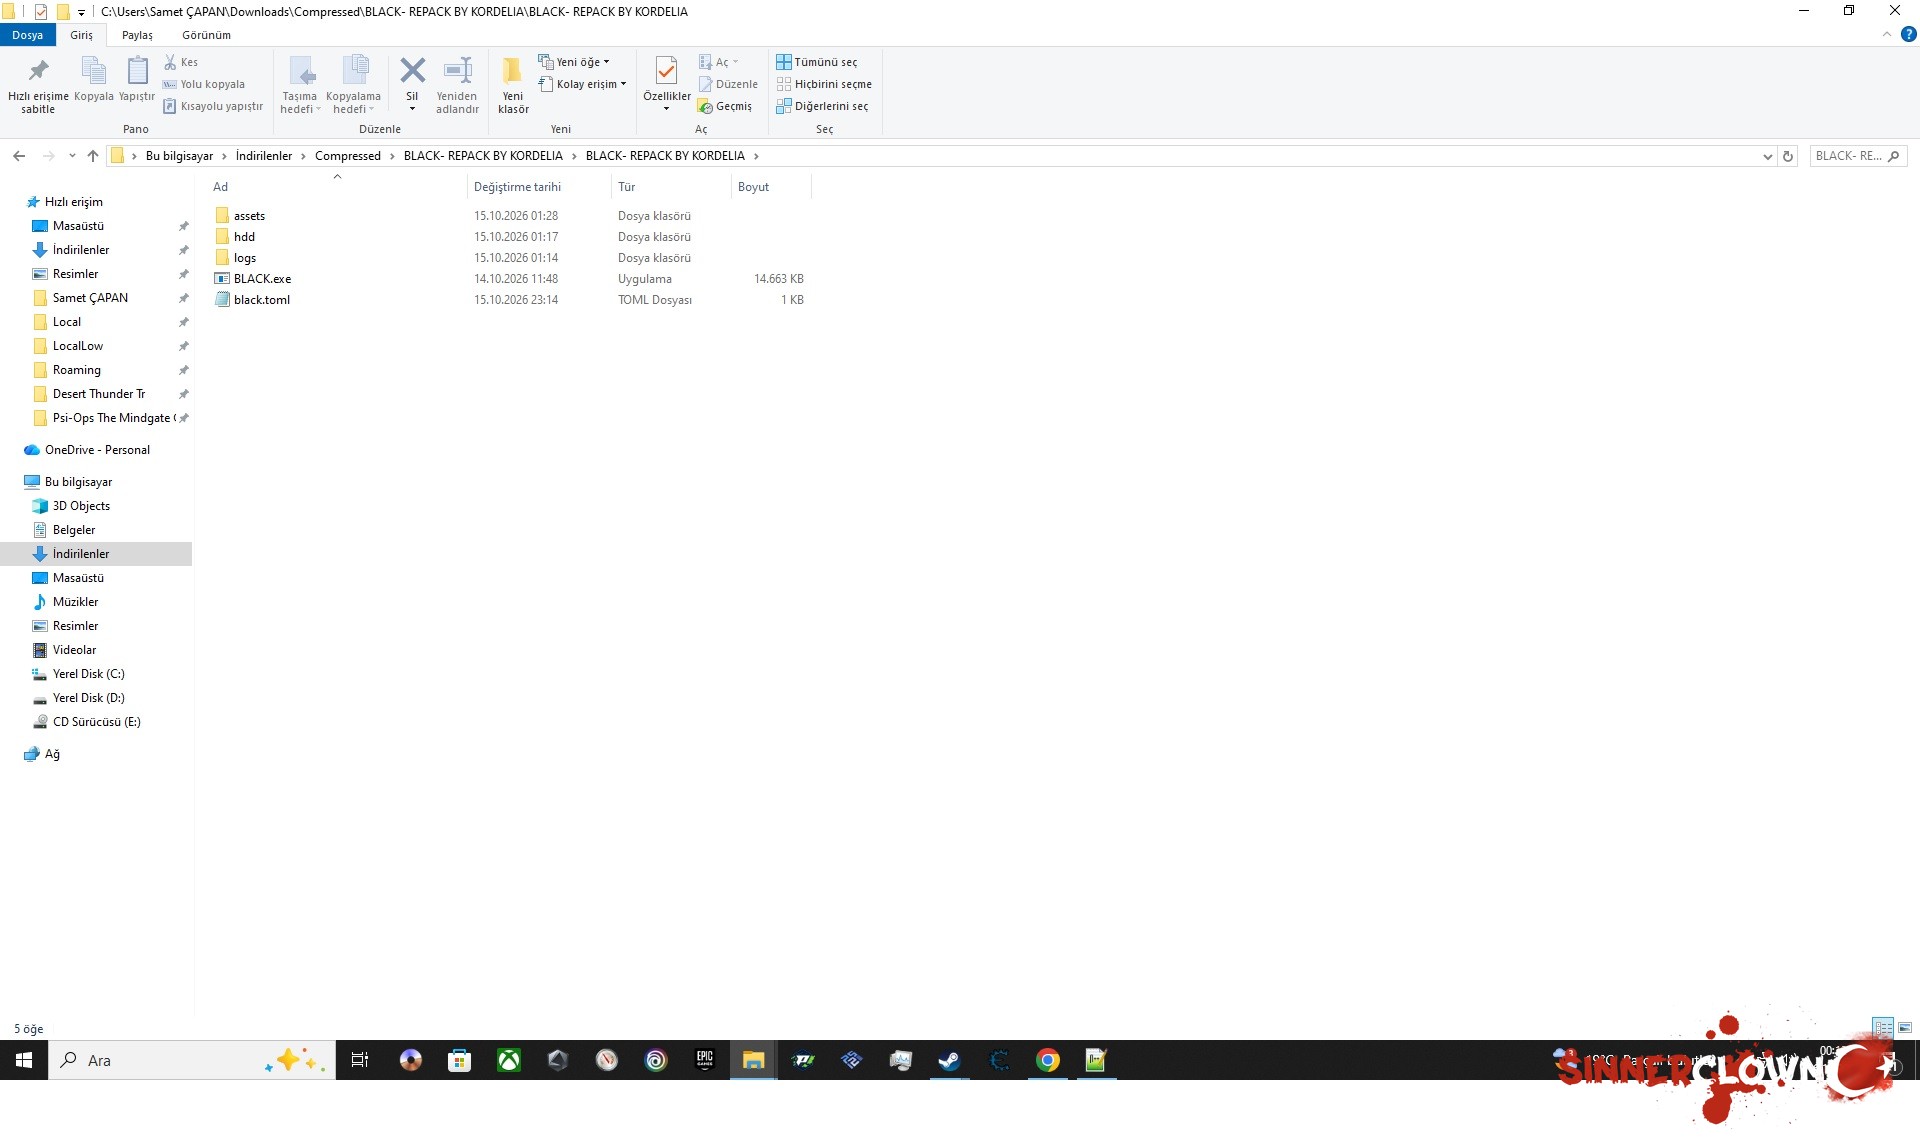The height and width of the screenshot is (1142, 1920).
Task: Collapse the ribbon with the chevron
Action: 1887,34
